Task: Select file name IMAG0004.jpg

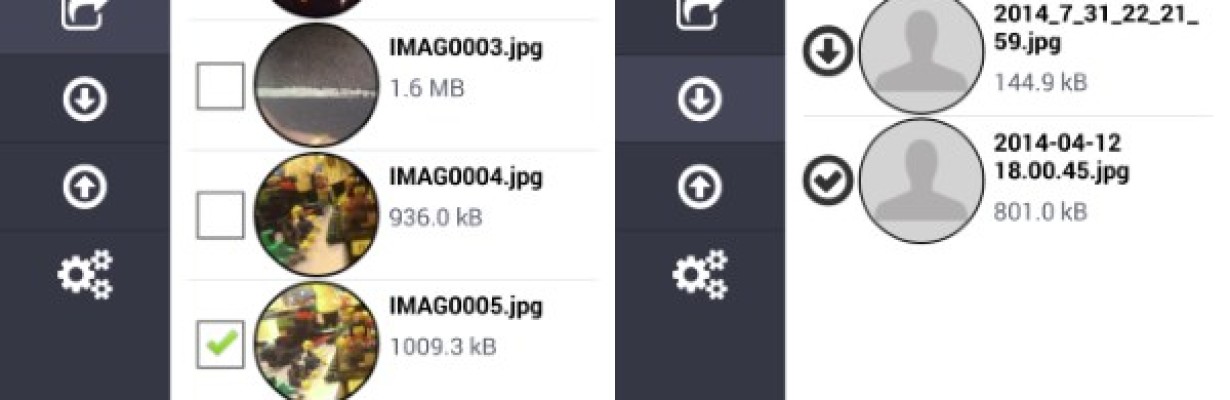Action: (x=466, y=178)
